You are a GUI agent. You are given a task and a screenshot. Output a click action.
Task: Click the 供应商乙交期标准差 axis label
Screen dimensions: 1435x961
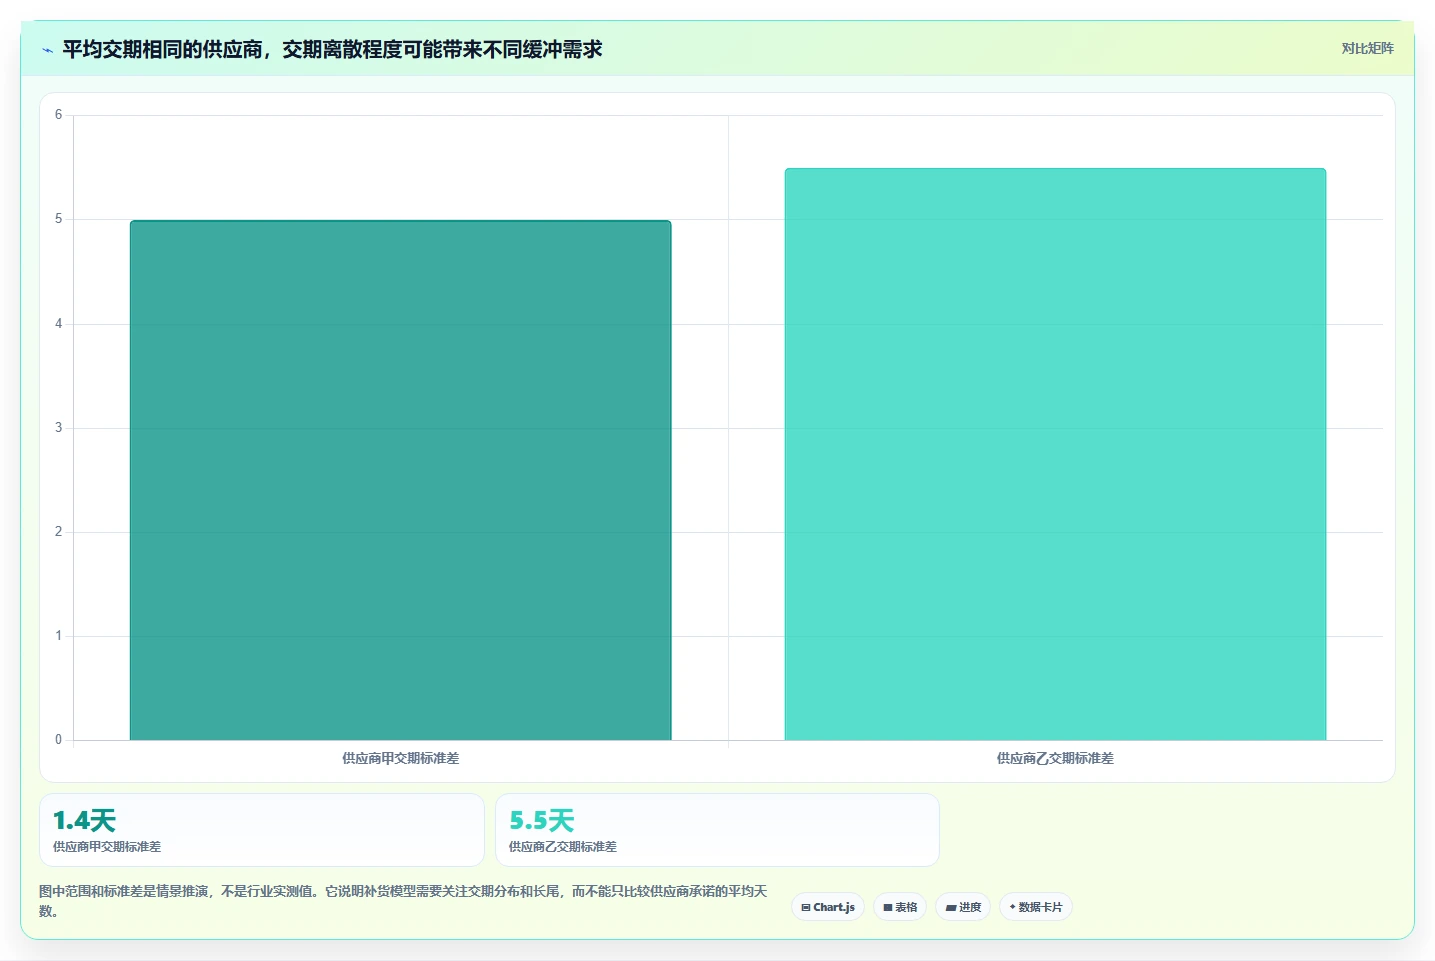[1055, 758]
